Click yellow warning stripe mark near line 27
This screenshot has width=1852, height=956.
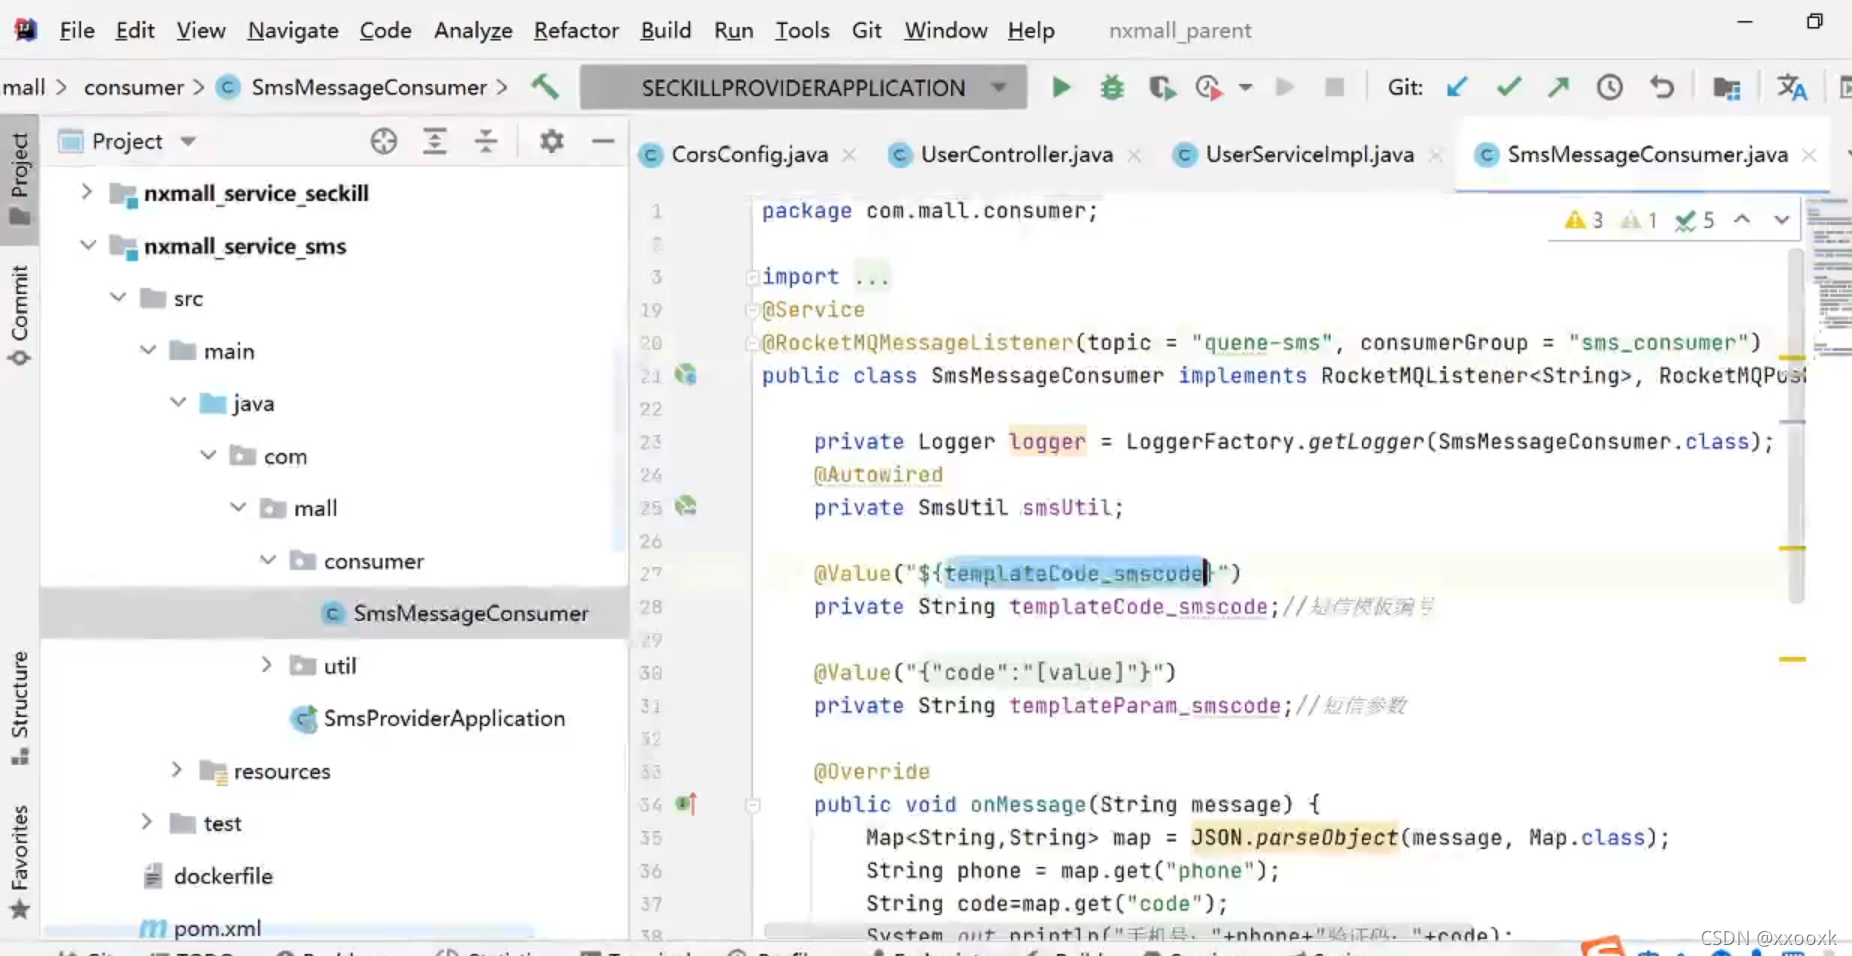tap(1792, 548)
